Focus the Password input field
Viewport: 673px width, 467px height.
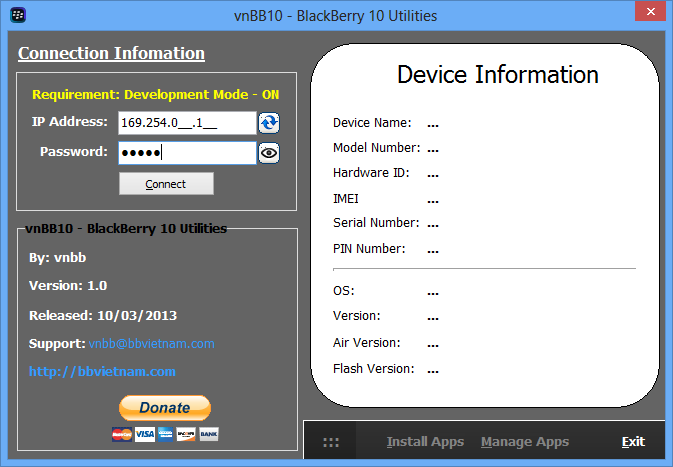pyautogui.click(x=187, y=153)
